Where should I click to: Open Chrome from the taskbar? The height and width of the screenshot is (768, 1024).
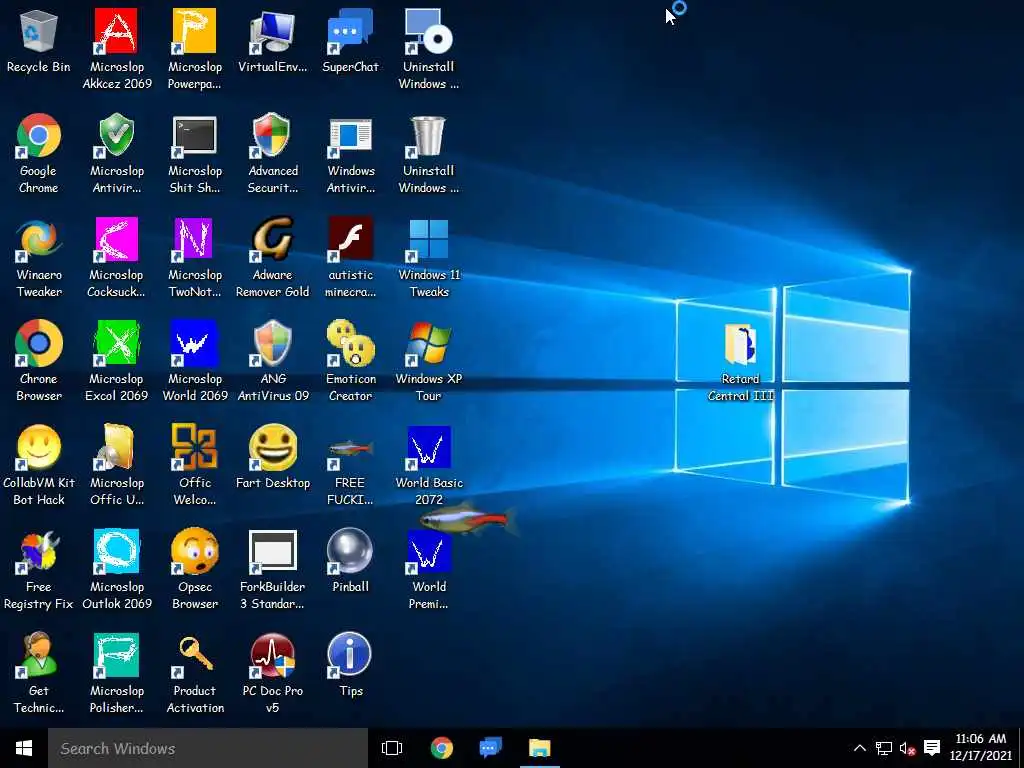click(x=441, y=748)
